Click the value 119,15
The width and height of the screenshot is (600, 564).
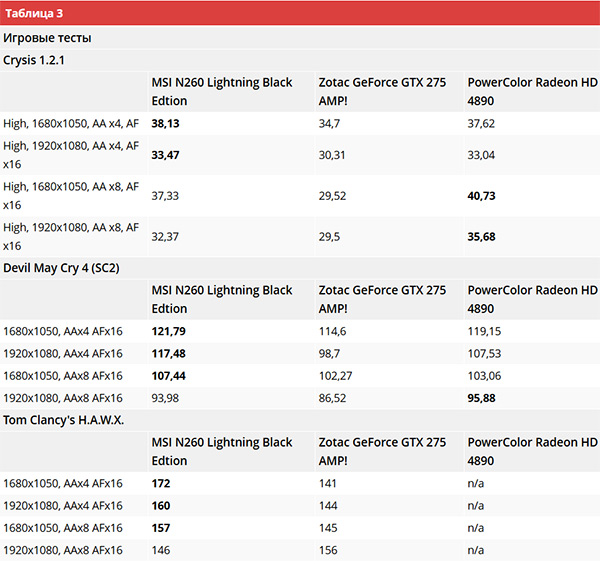pos(484,331)
